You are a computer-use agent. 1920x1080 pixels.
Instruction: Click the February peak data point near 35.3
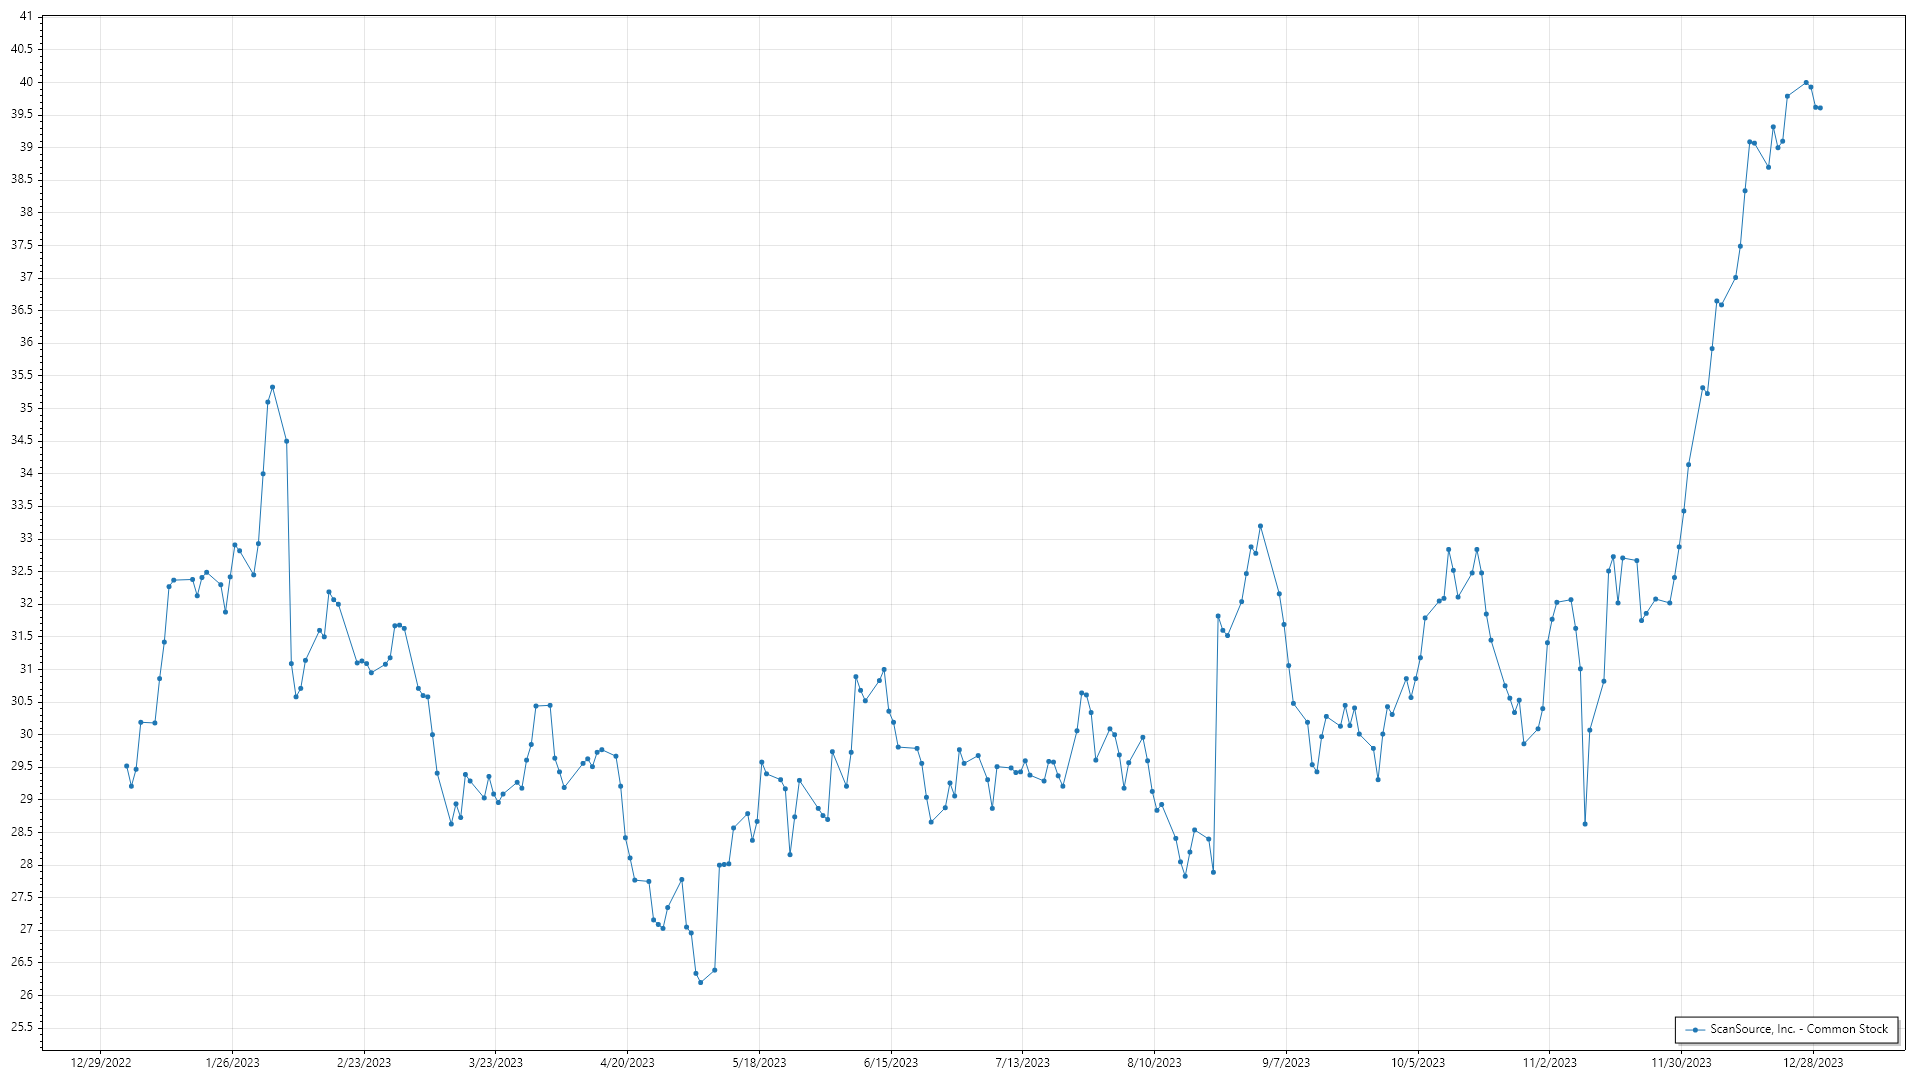pos(272,387)
